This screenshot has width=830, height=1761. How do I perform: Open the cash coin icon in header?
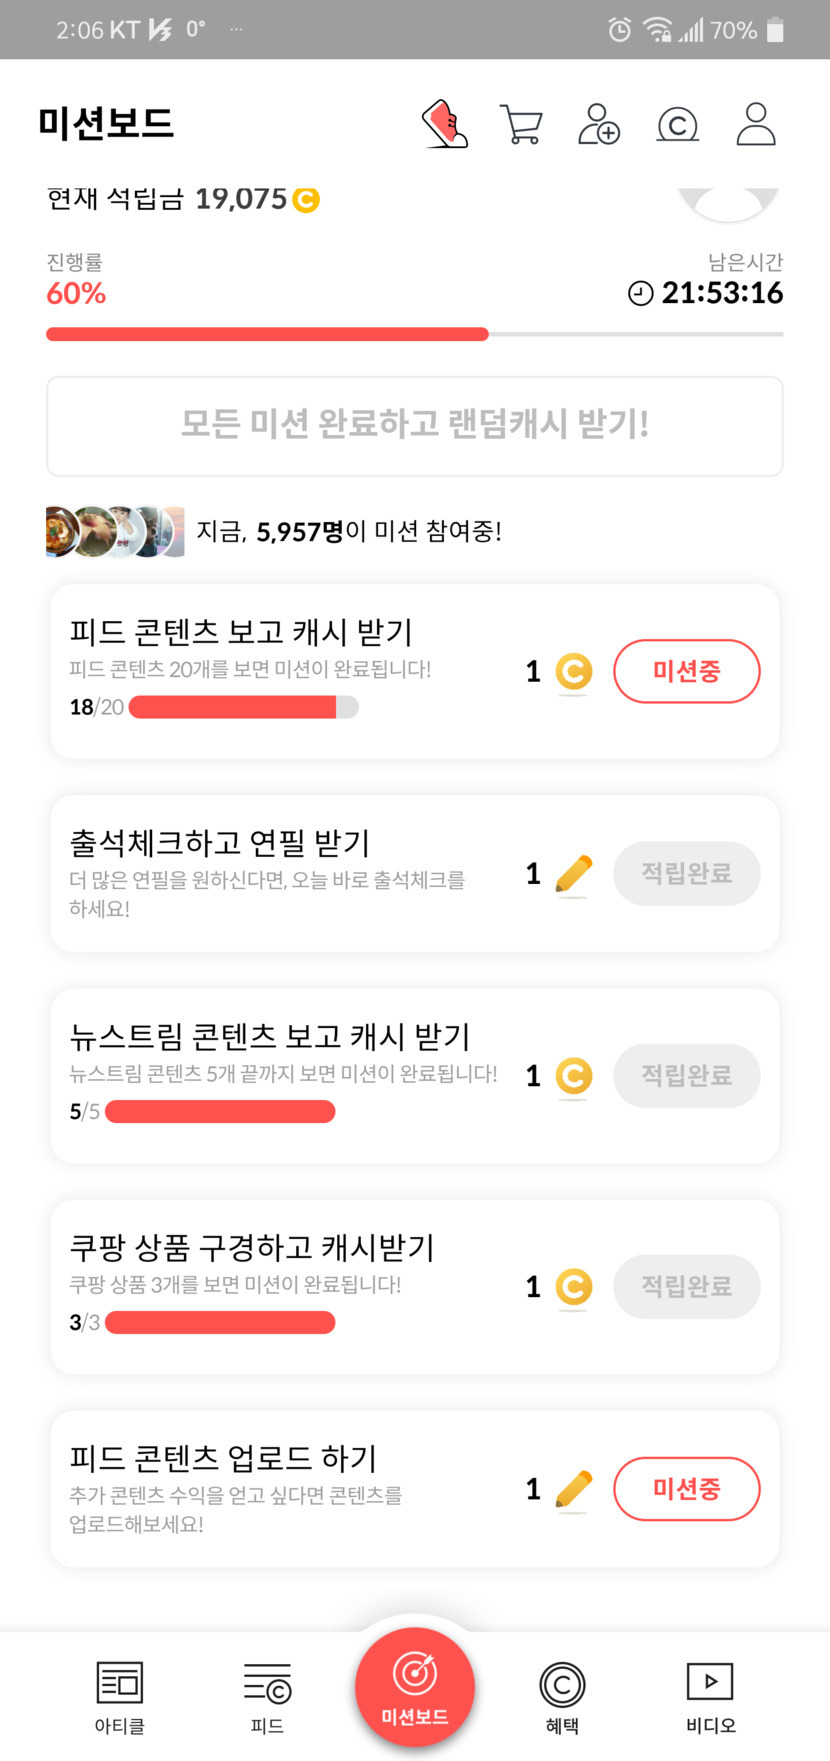click(x=677, y=126)
